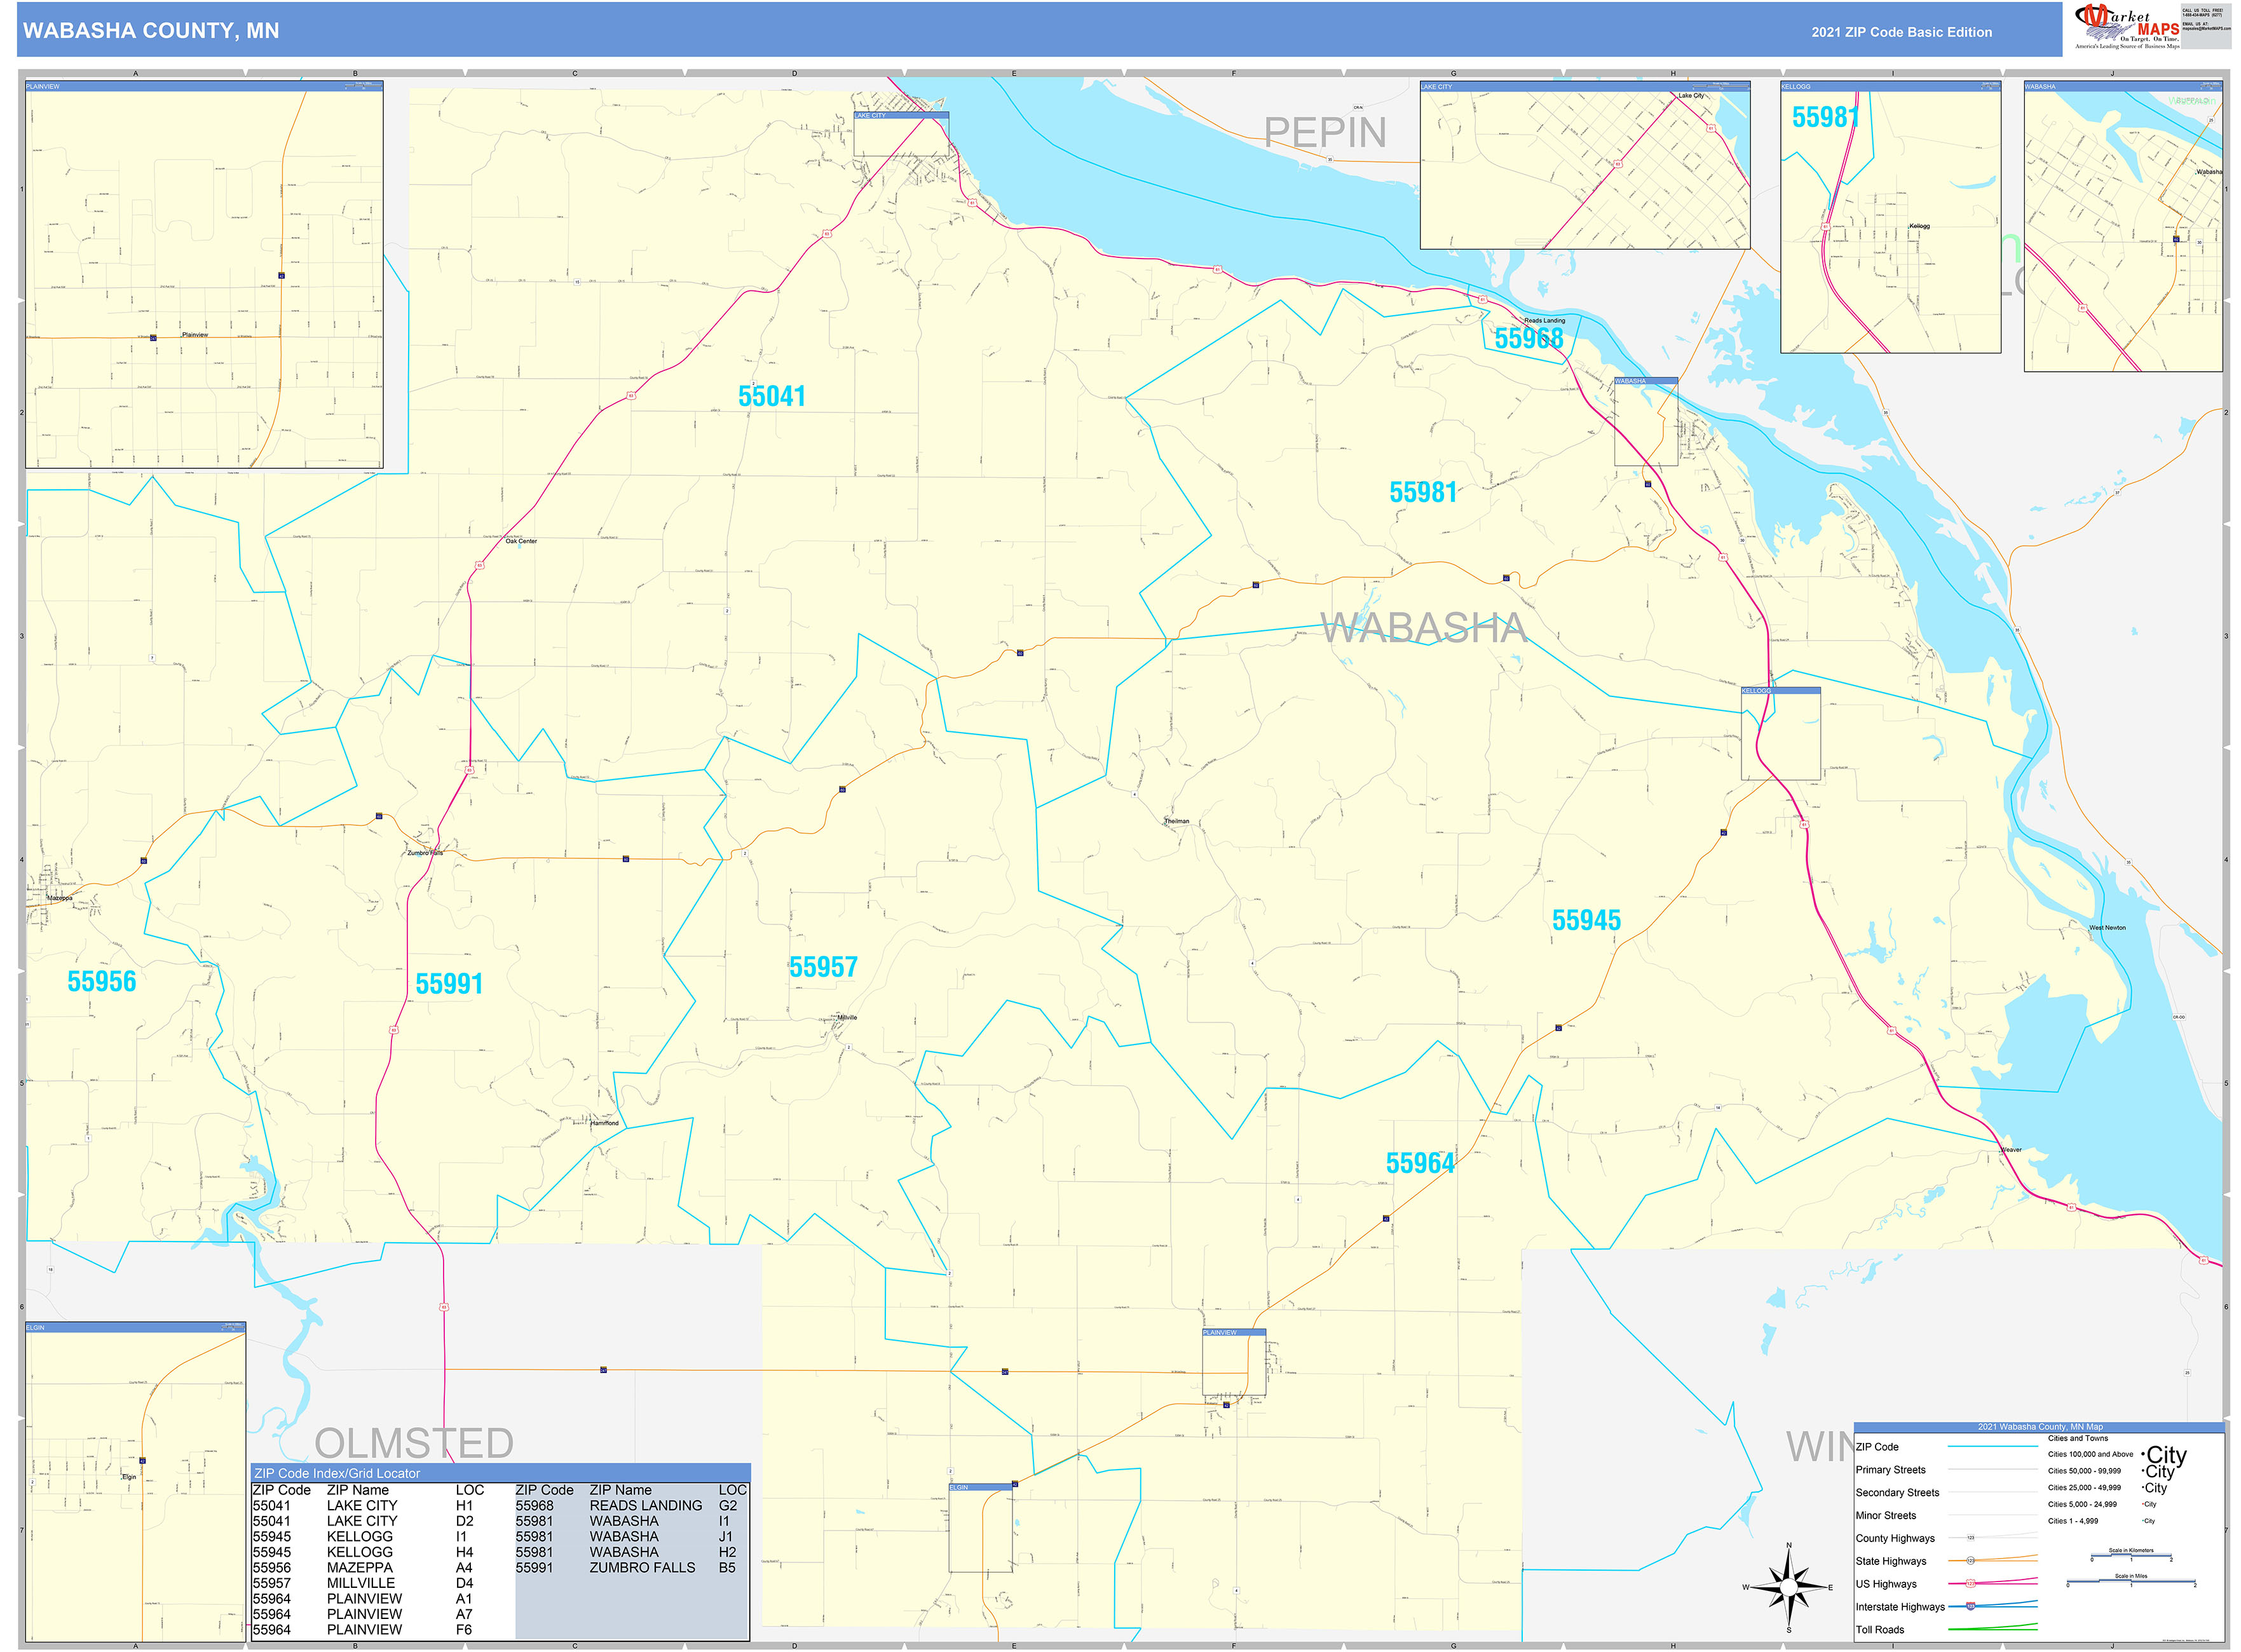Click the 55968 READS LANDING row in the ZIP index

point(610,1506)
